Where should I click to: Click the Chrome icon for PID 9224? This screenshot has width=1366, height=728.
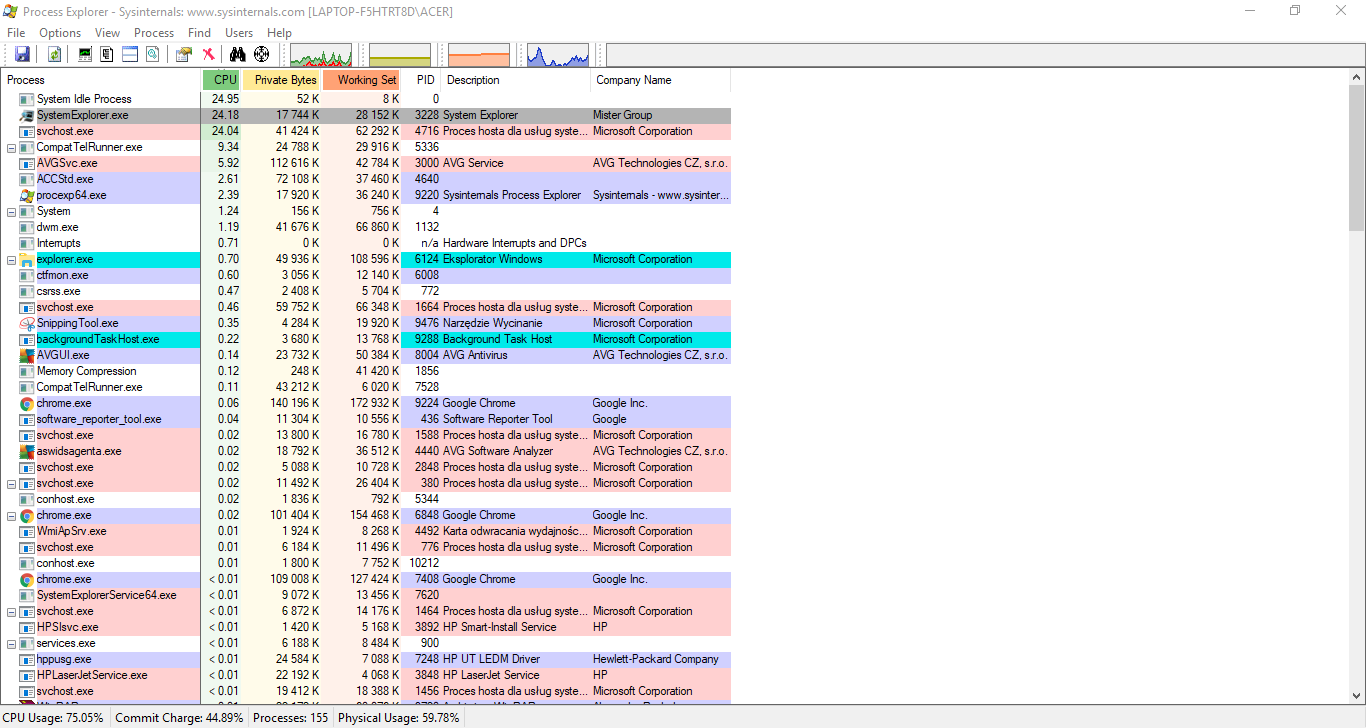pos(27,403)
